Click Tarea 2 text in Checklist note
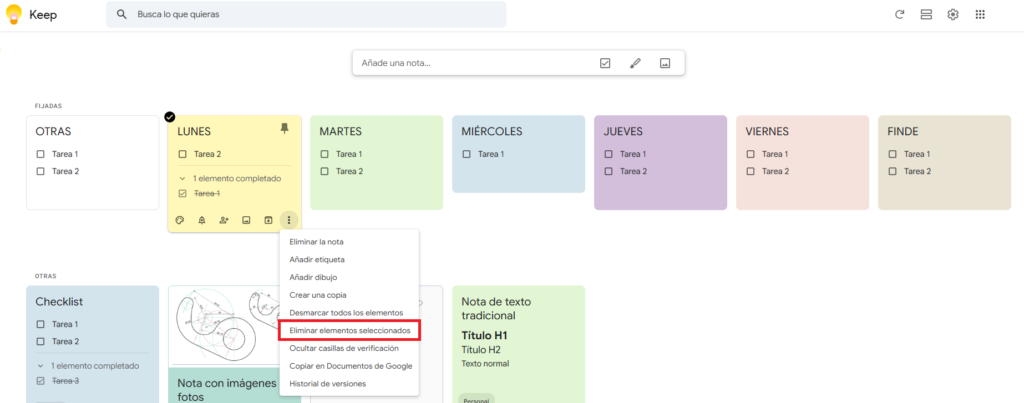 point(65,341)
